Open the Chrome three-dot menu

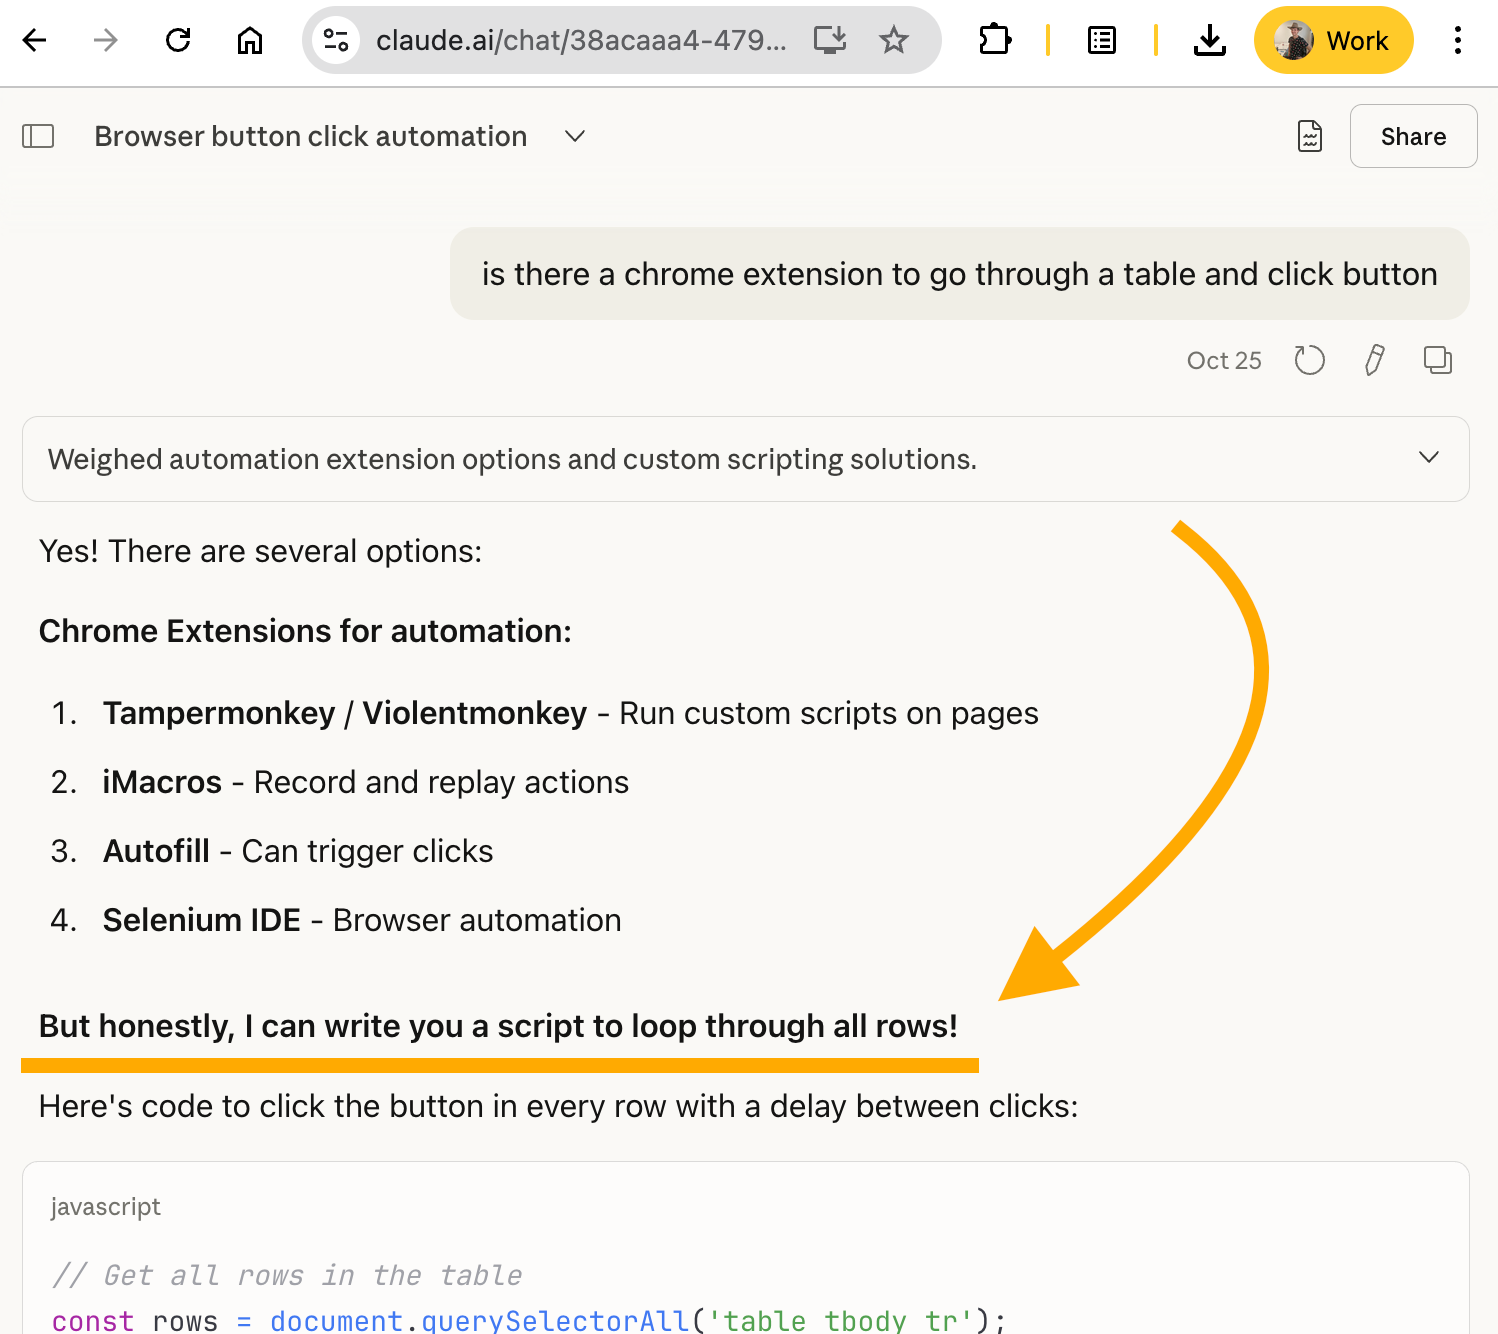coord(1457,40)
